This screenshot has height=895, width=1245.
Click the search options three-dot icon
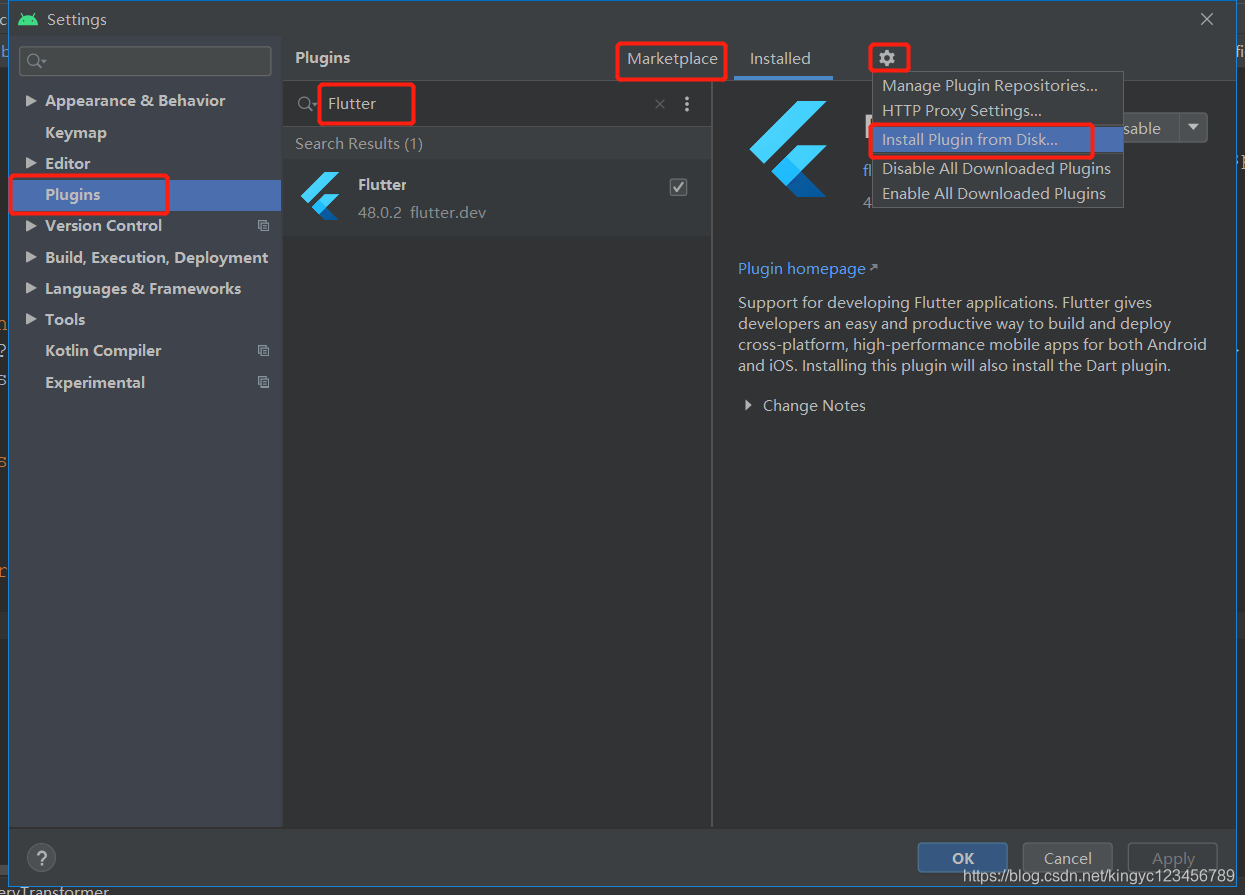[687, 104]
